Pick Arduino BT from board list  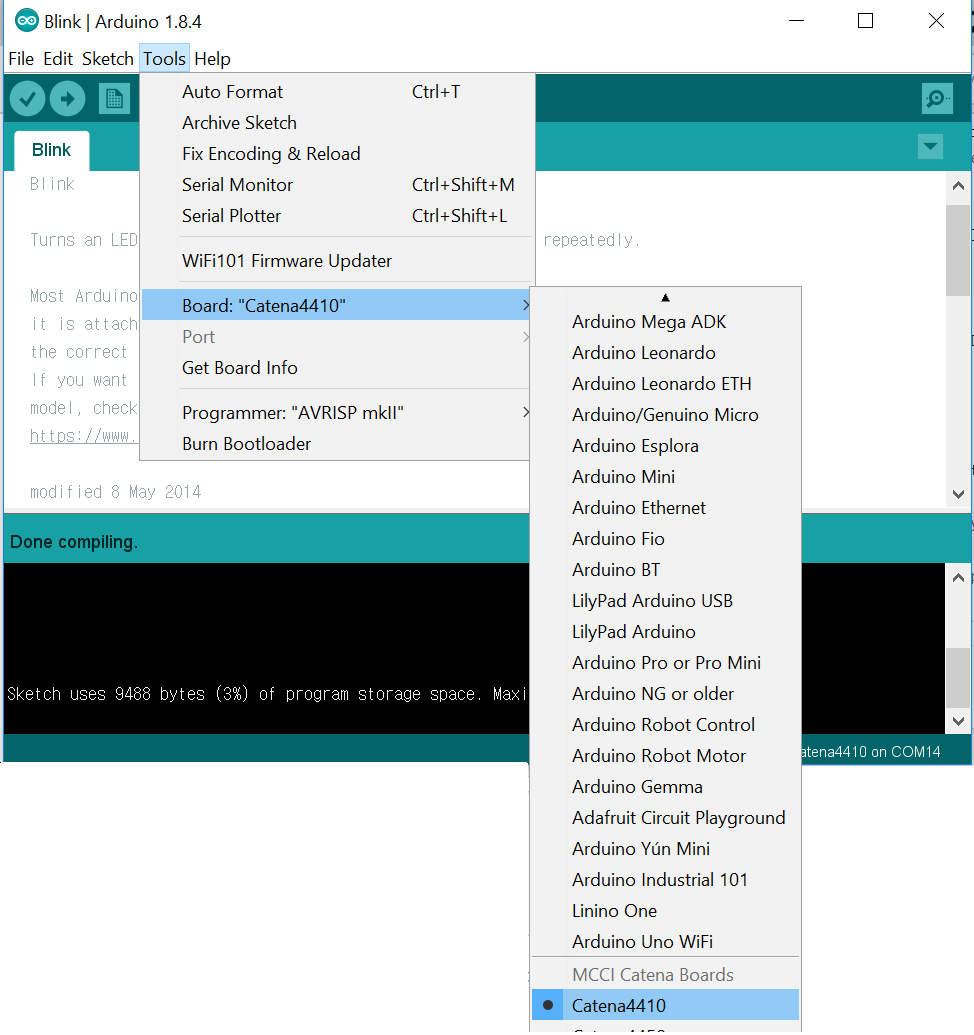tap(665, 570)
